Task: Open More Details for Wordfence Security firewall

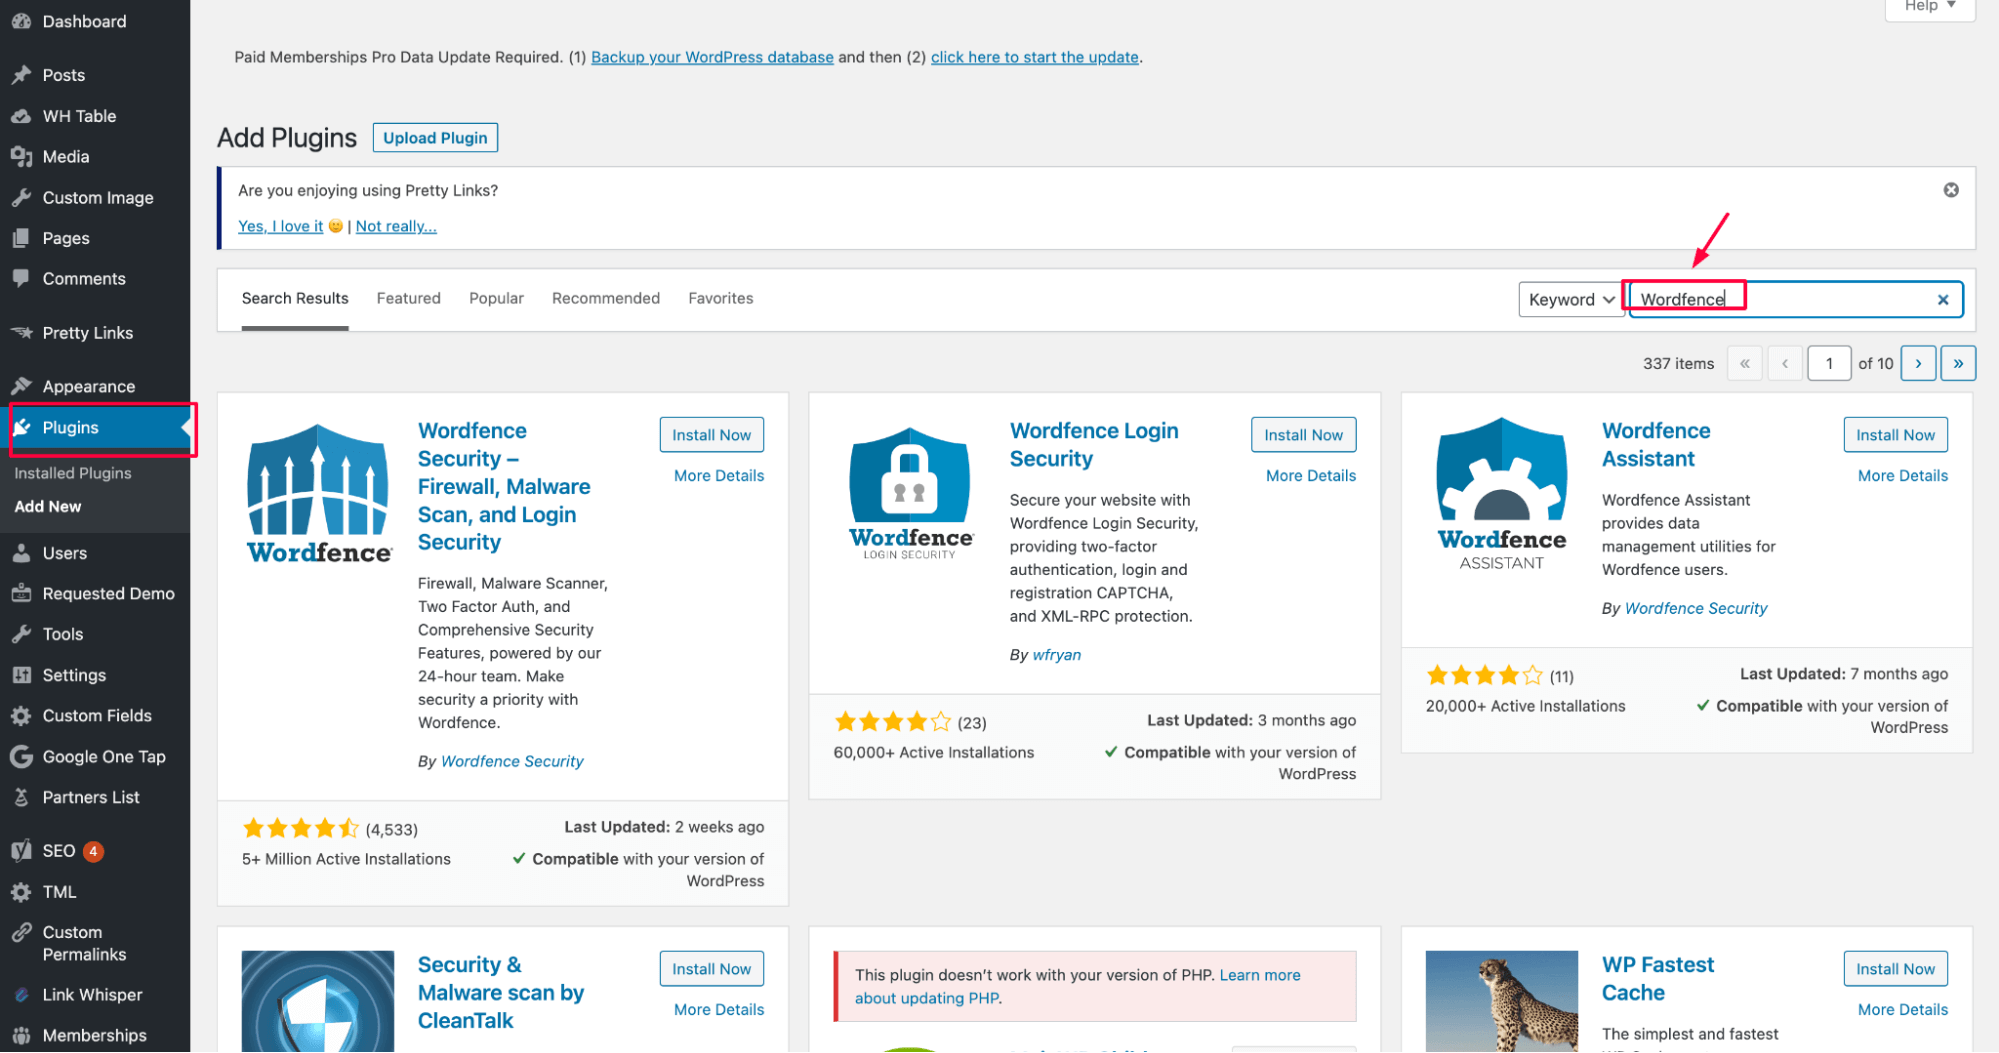Action: coord(718,475)
